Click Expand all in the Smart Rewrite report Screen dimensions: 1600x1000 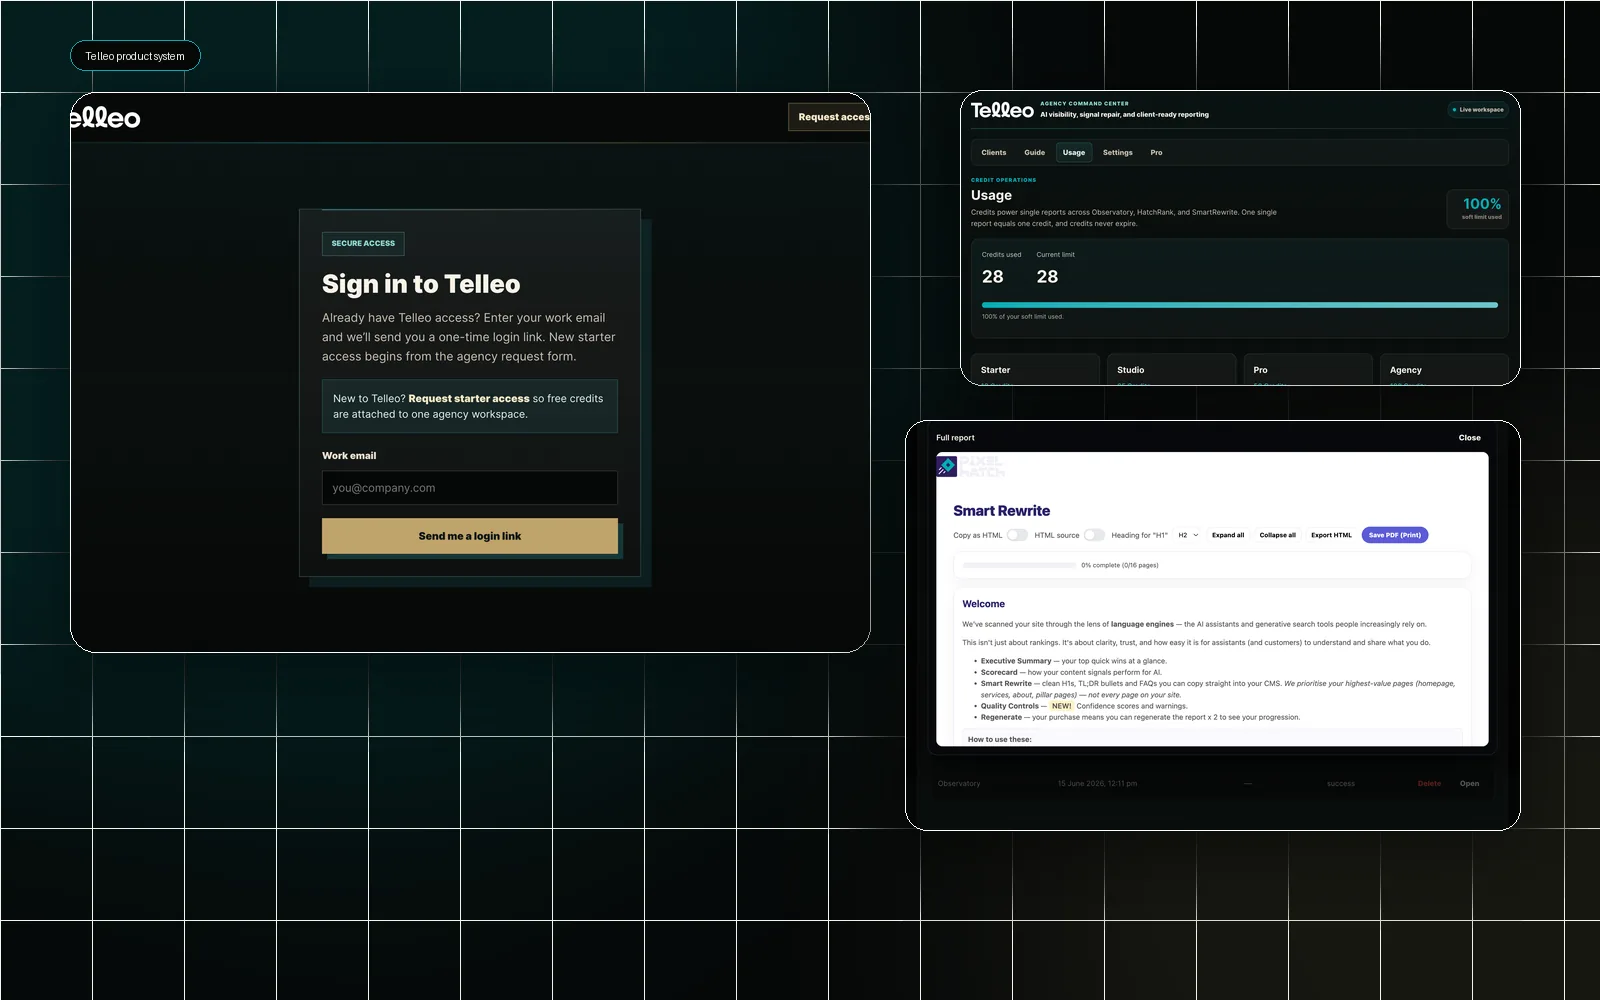coord(1228,535)
